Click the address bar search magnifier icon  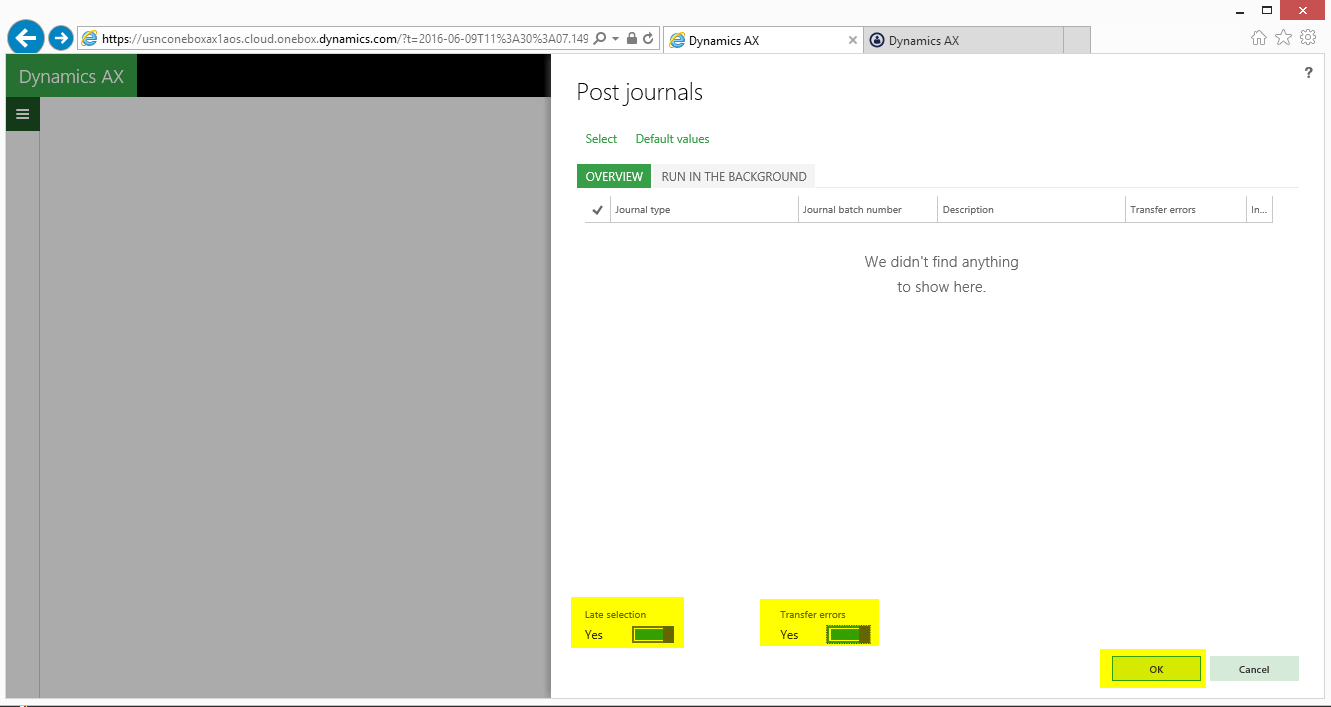[x=599, y=39]
